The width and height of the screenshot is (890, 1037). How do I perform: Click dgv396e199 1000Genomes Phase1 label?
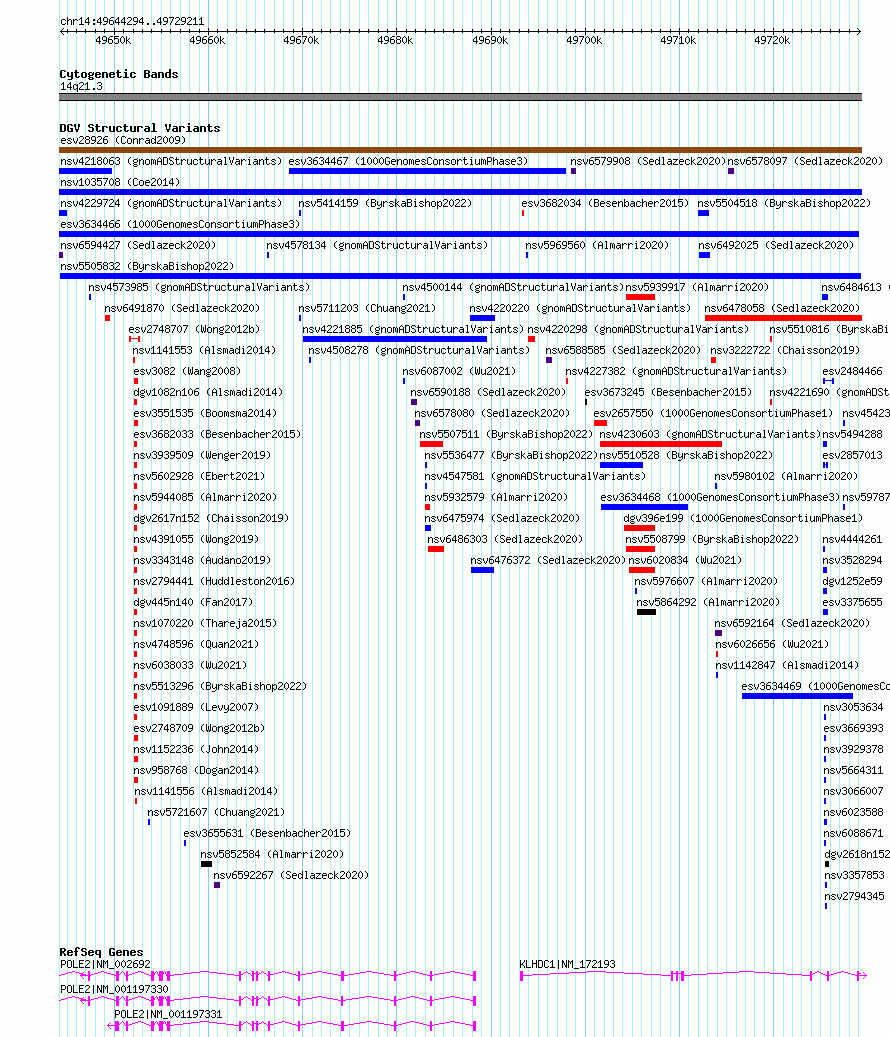743,519
